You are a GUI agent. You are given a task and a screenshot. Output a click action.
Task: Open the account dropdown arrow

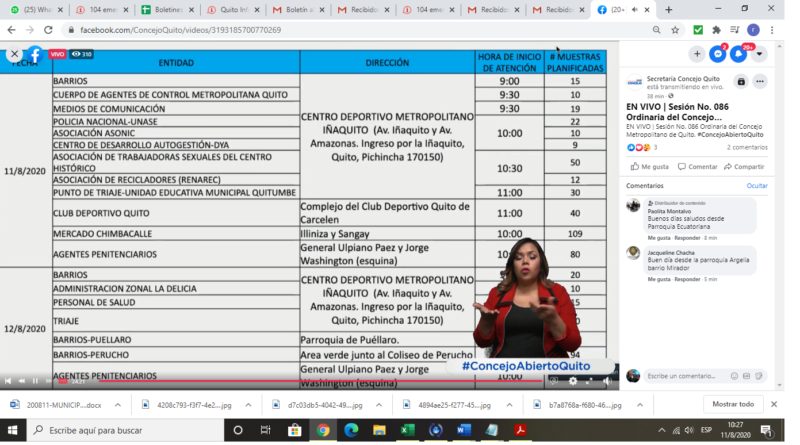point(759,54)
